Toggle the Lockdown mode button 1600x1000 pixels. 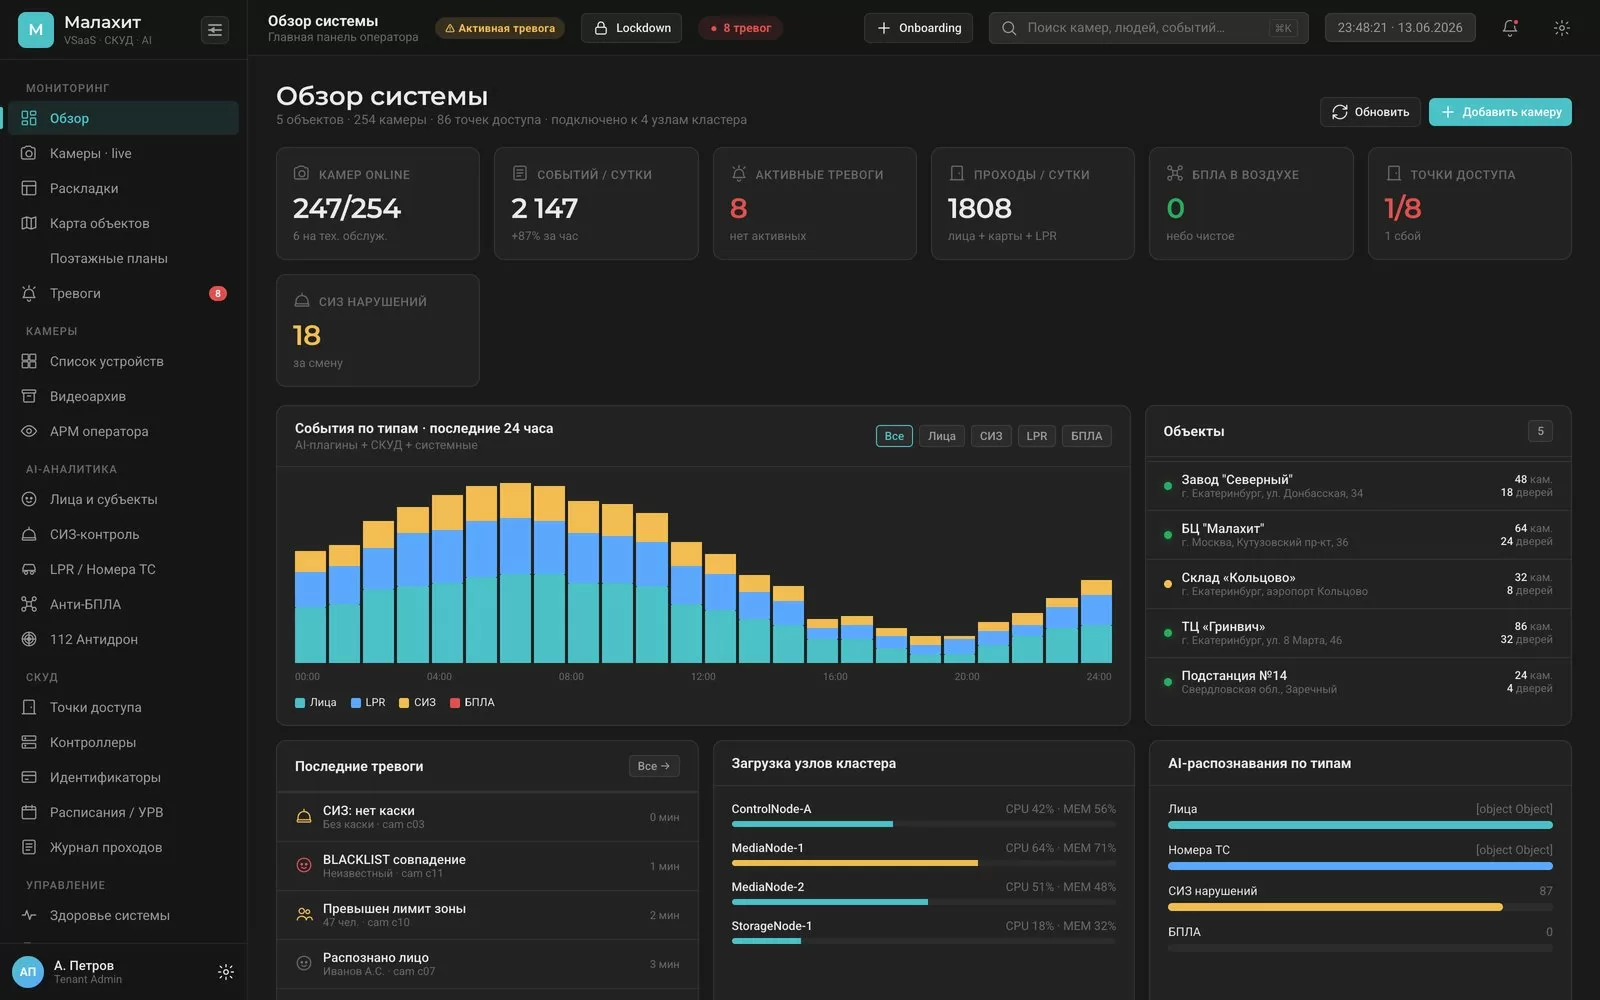point(631,28)
